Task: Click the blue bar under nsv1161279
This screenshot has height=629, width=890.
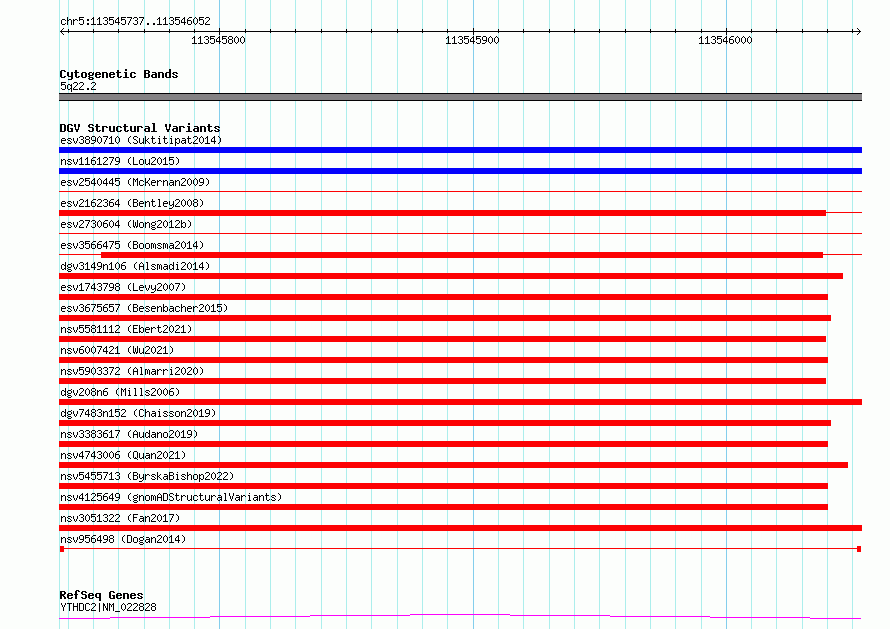Action: coord(460,171)
